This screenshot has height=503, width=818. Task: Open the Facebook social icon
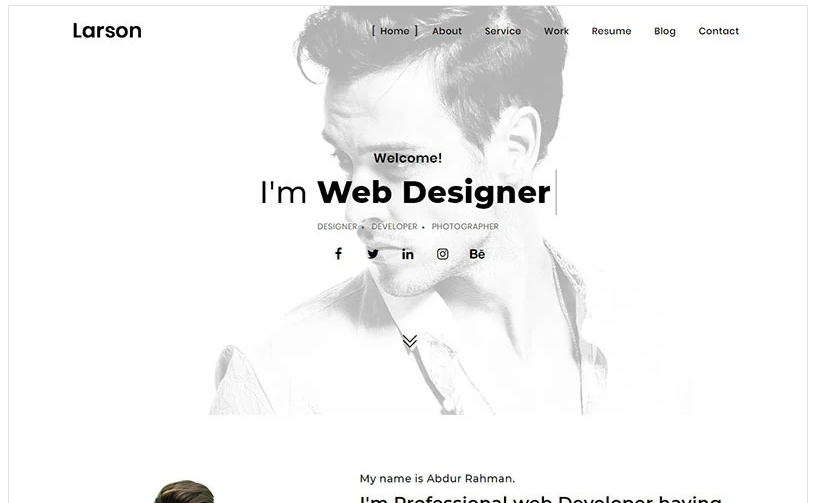point(338,254)
